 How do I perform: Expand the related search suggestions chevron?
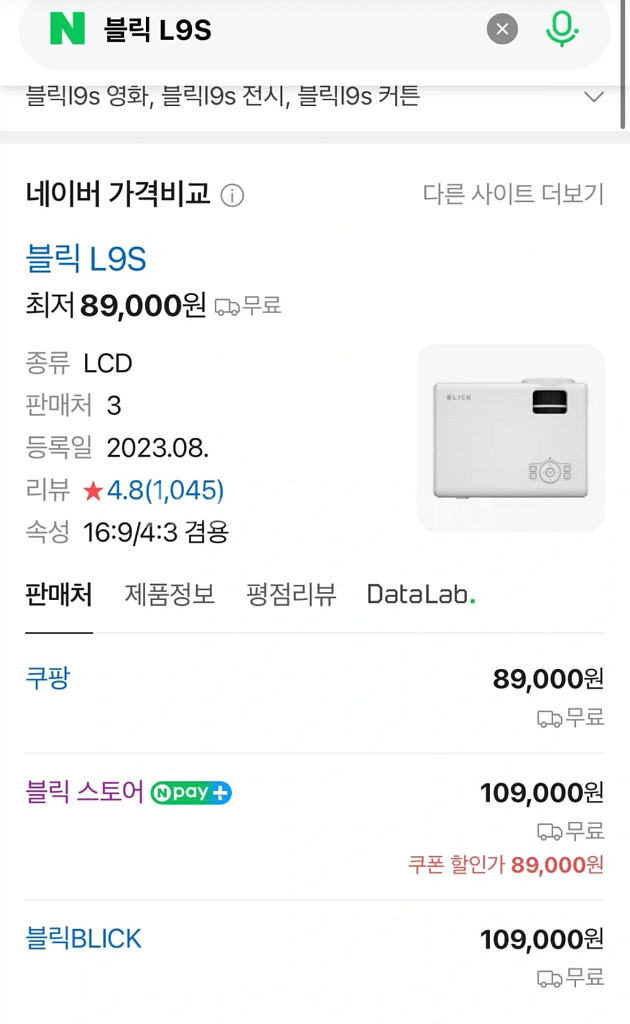click(x=594, y=97)
